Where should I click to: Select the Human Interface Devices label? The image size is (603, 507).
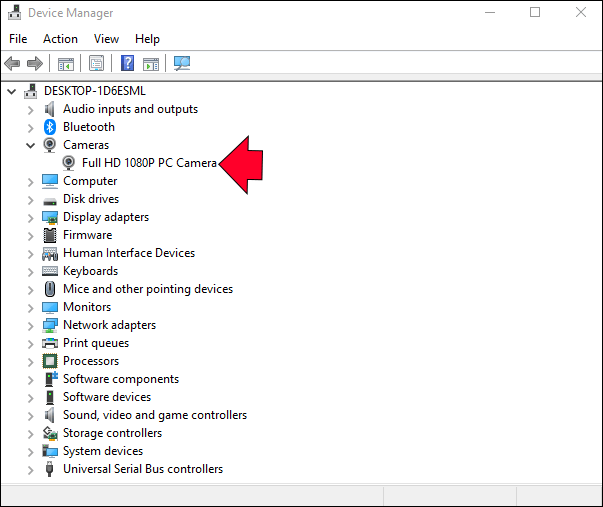pos(129,253)
